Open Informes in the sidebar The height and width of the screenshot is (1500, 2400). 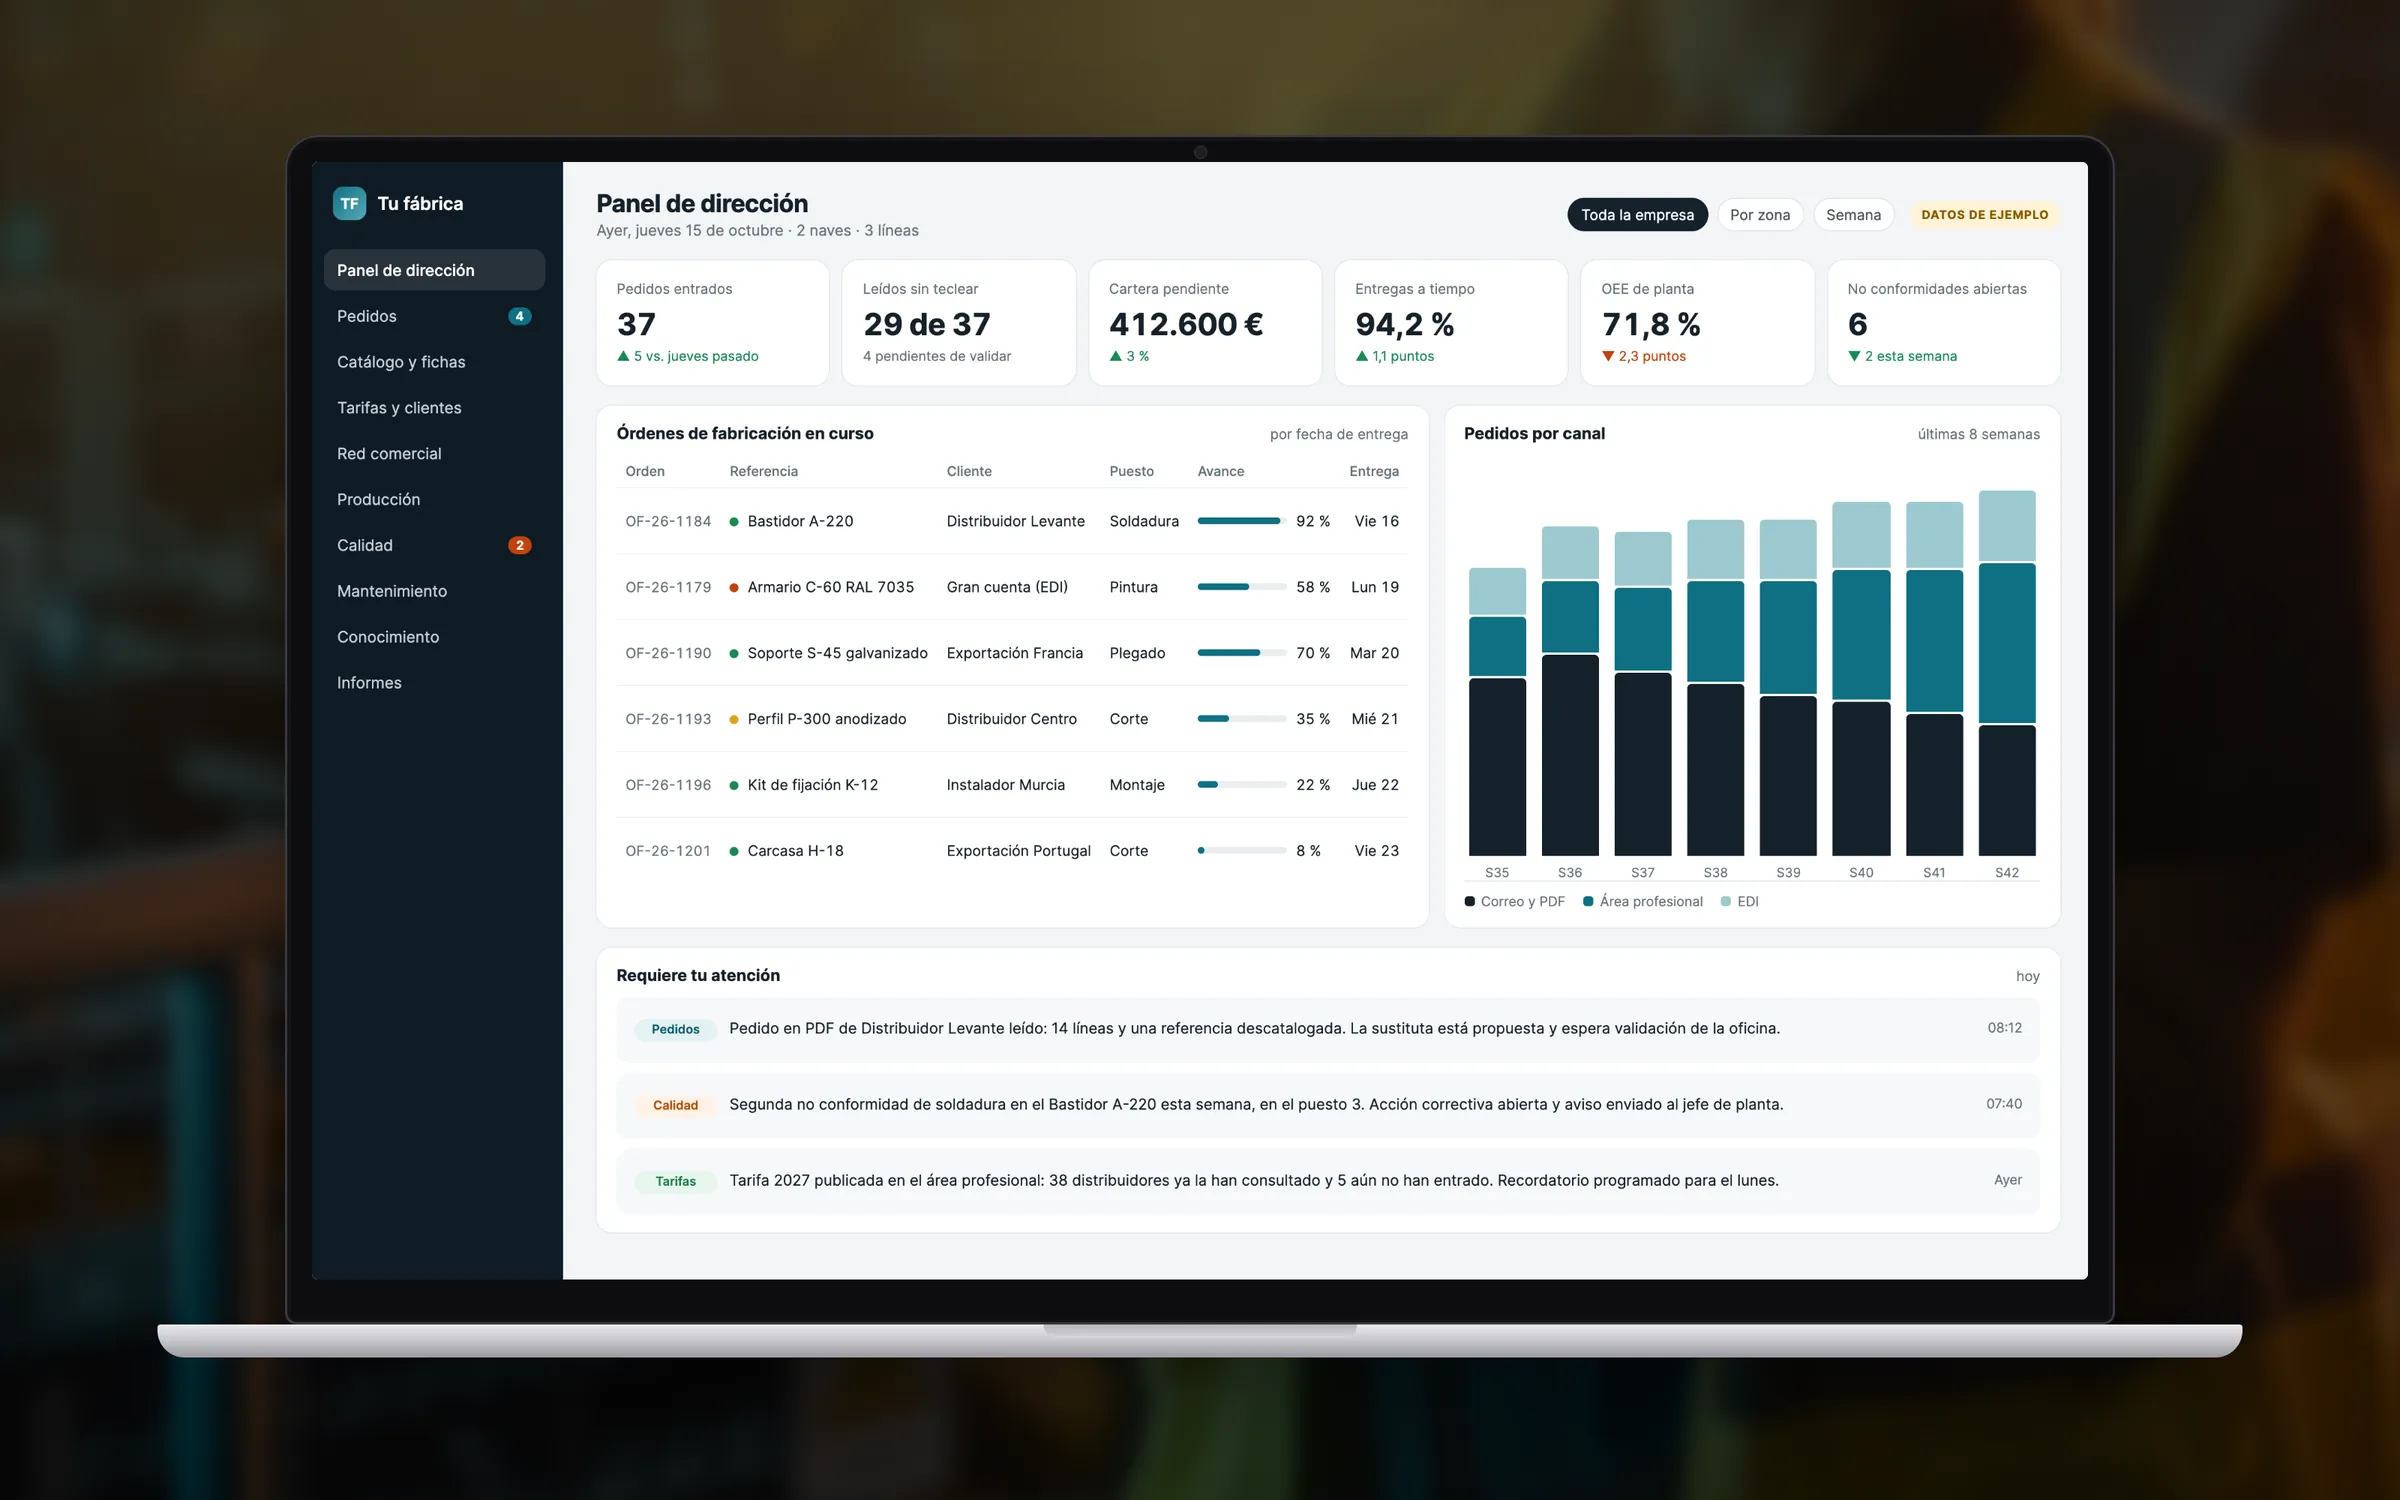[434, 683]
